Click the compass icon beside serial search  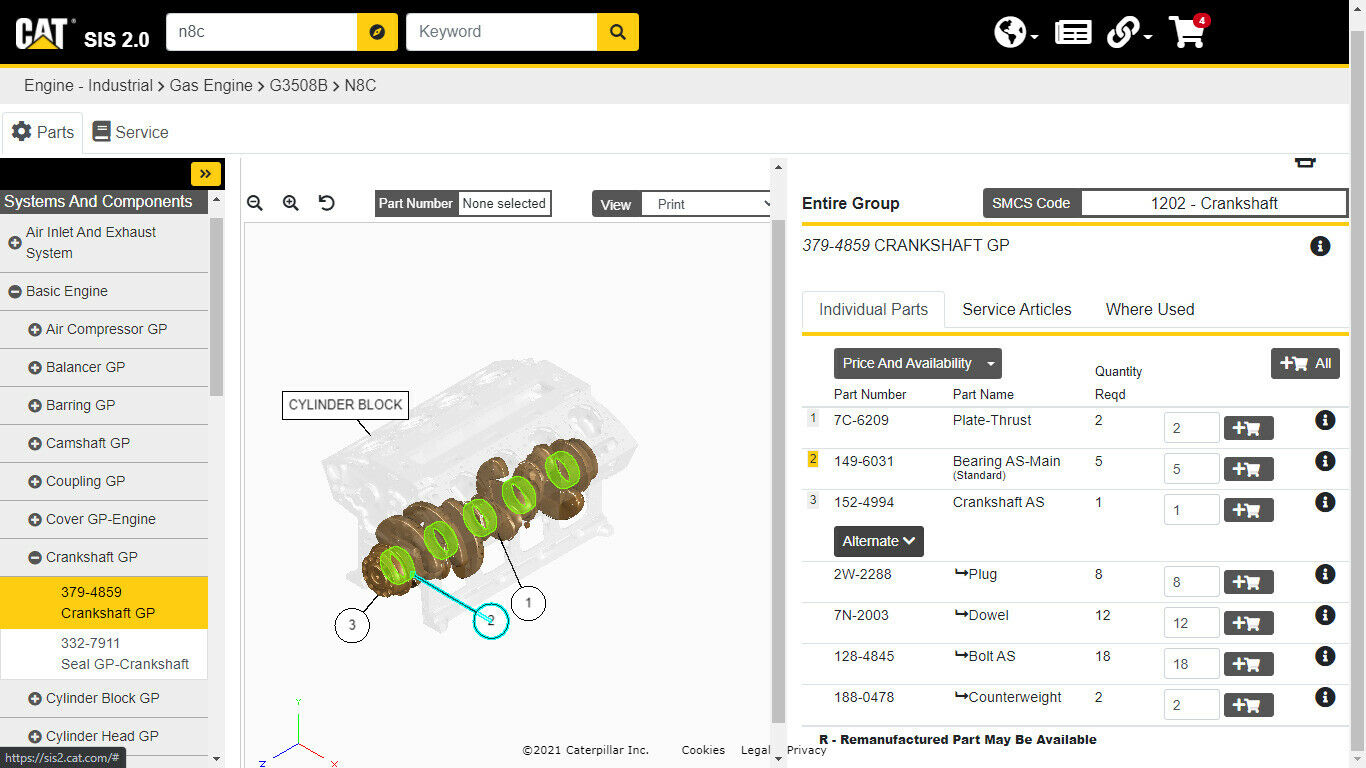(x=377, y=32)
